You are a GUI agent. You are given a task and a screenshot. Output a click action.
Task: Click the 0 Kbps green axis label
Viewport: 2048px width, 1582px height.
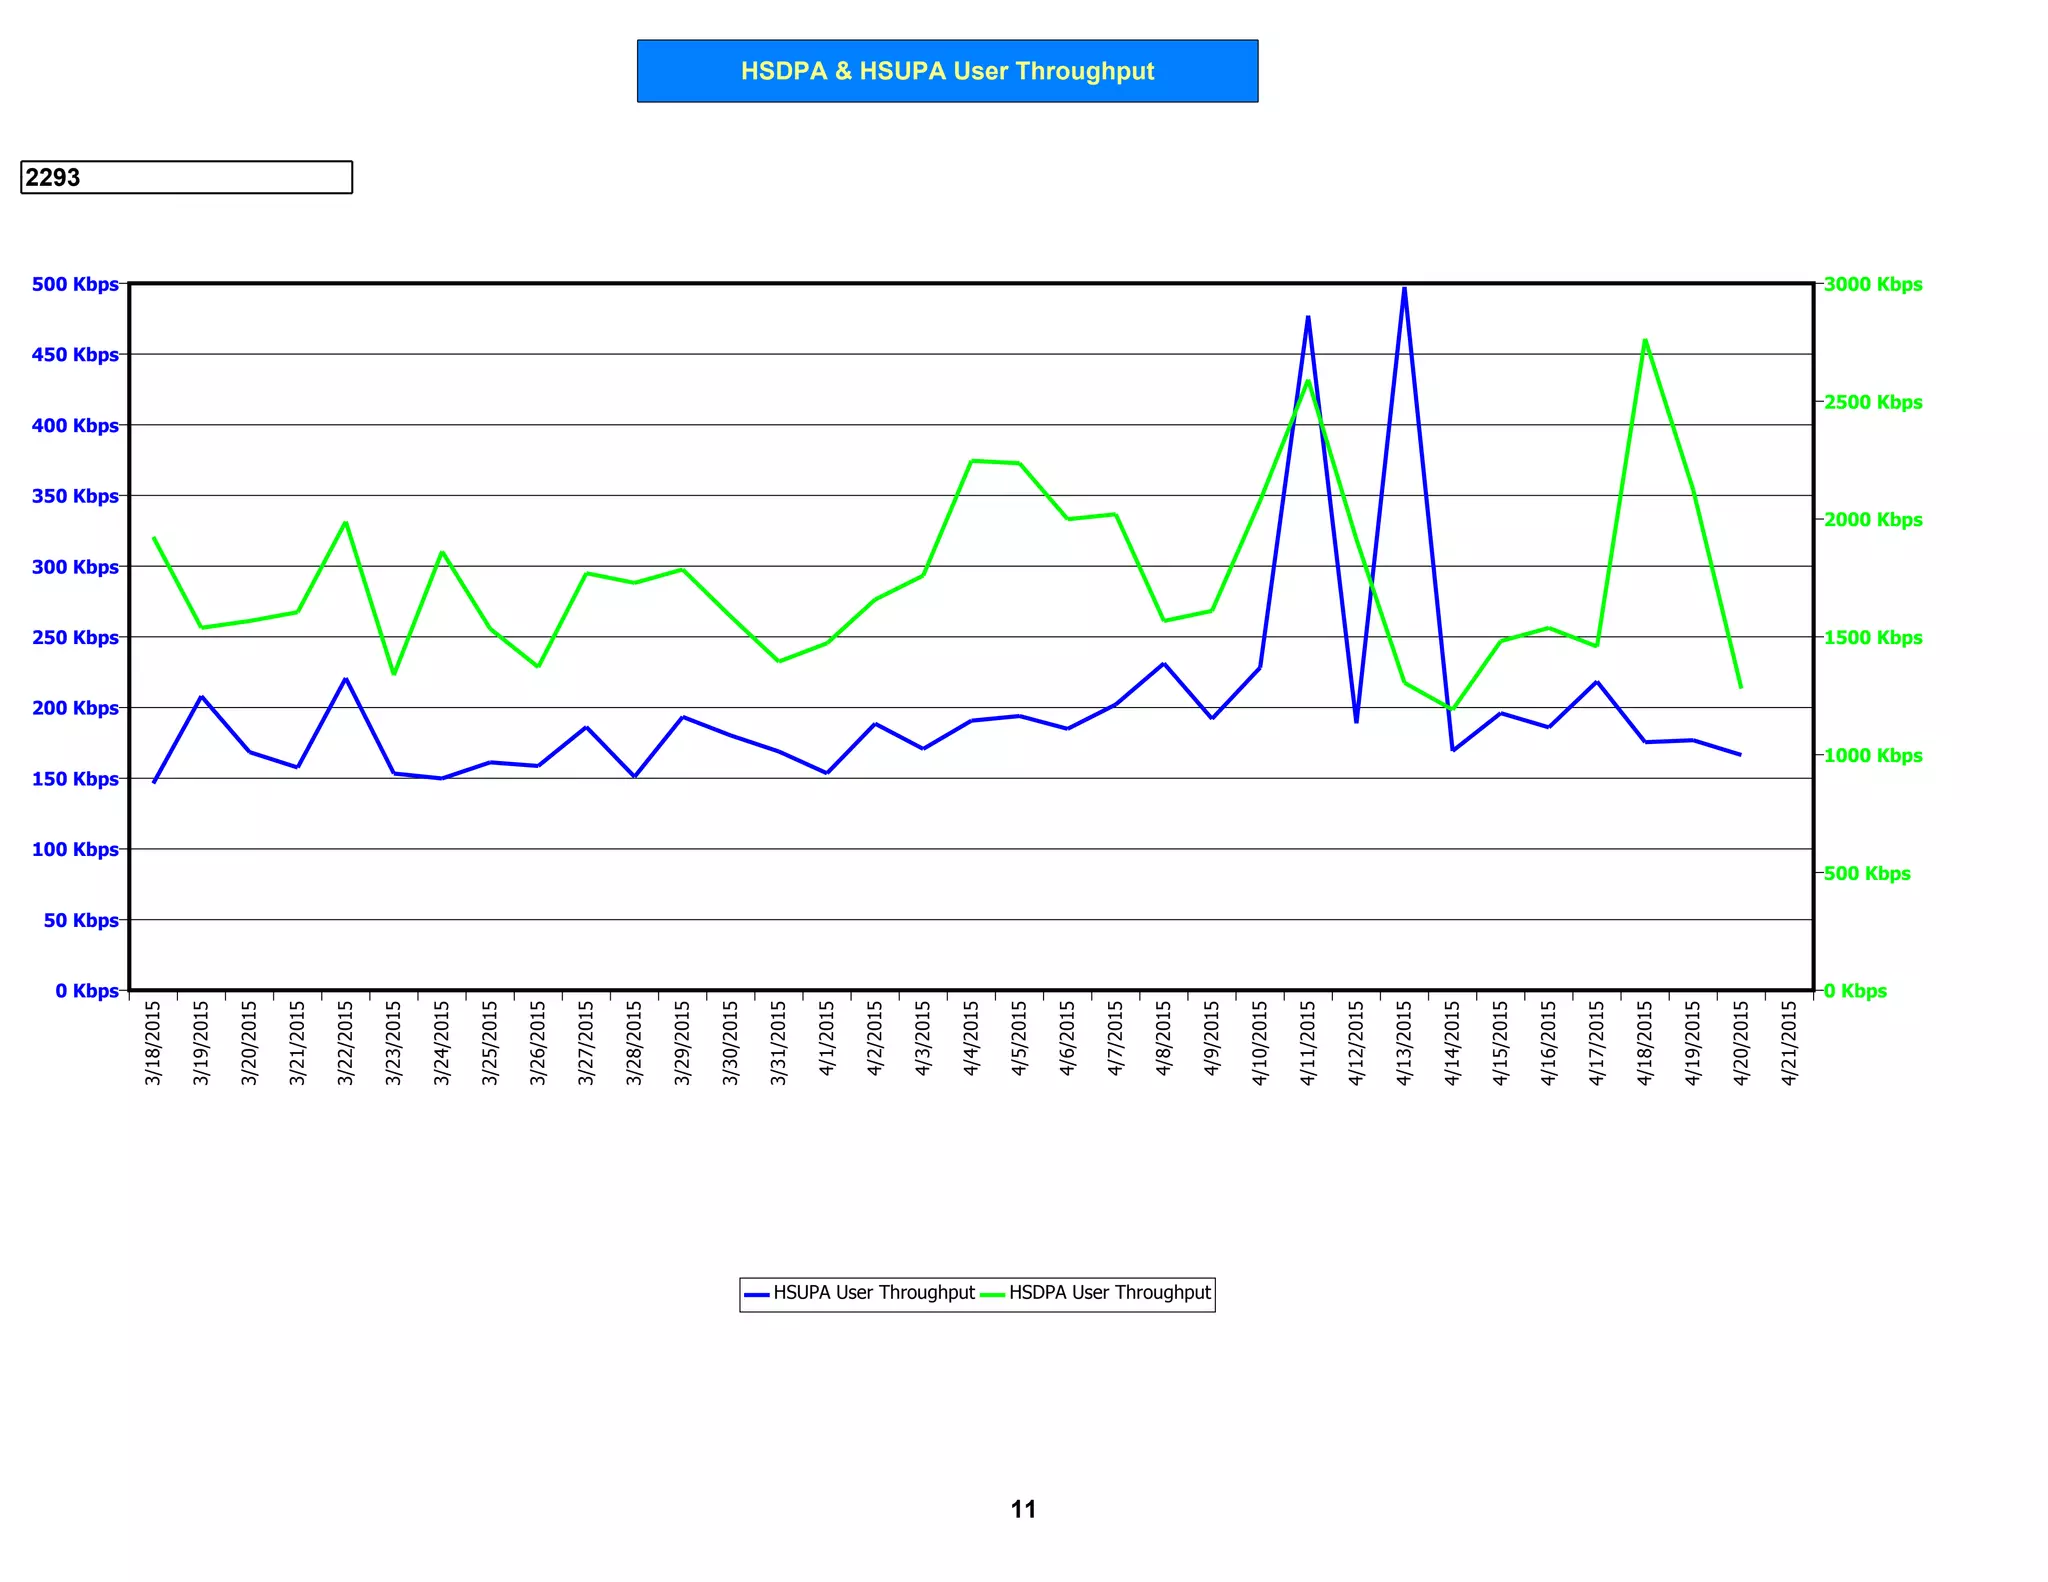(1855, 991)
